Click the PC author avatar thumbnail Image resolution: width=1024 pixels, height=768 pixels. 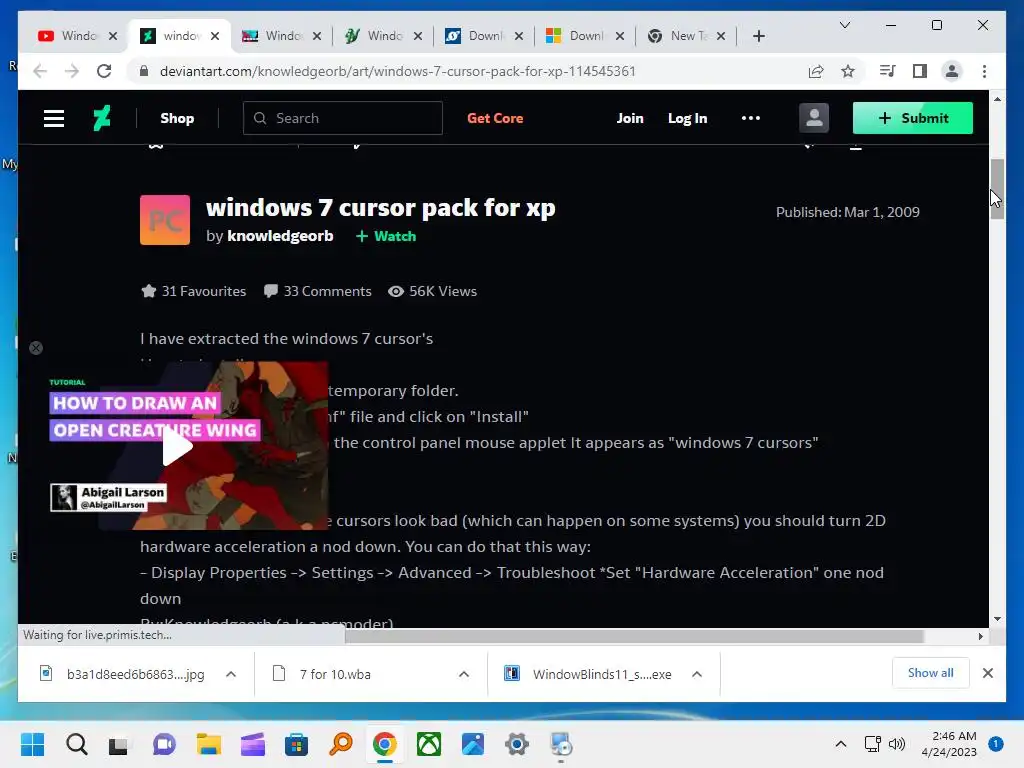(165, 220)
